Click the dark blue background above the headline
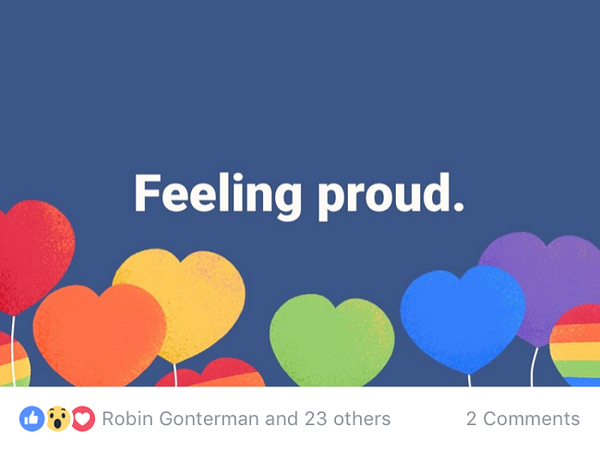The width and height of the screenshot is (600, 450). coord(300,80)
